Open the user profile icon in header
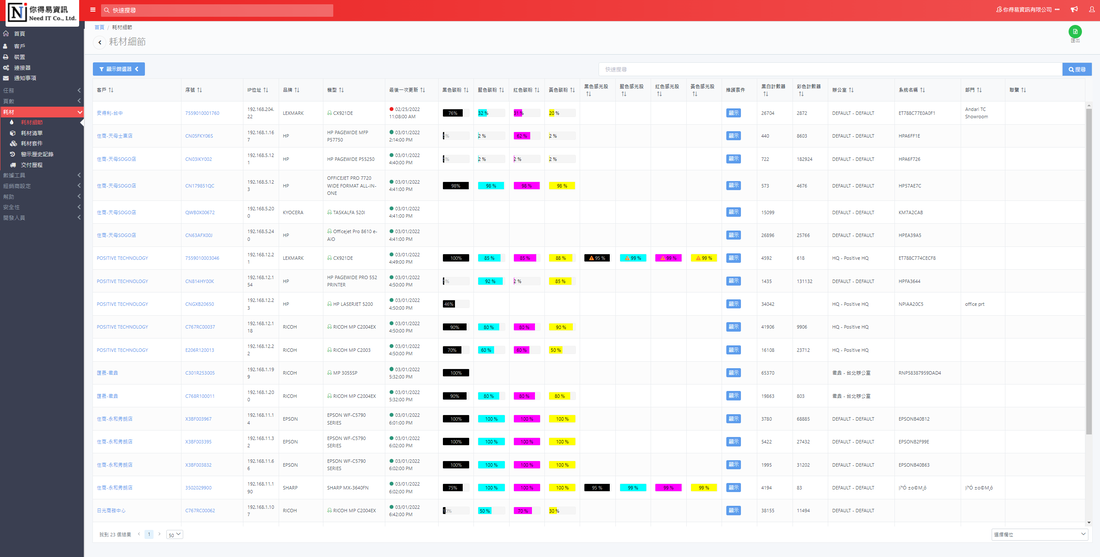 click(x=1092, y=10)
